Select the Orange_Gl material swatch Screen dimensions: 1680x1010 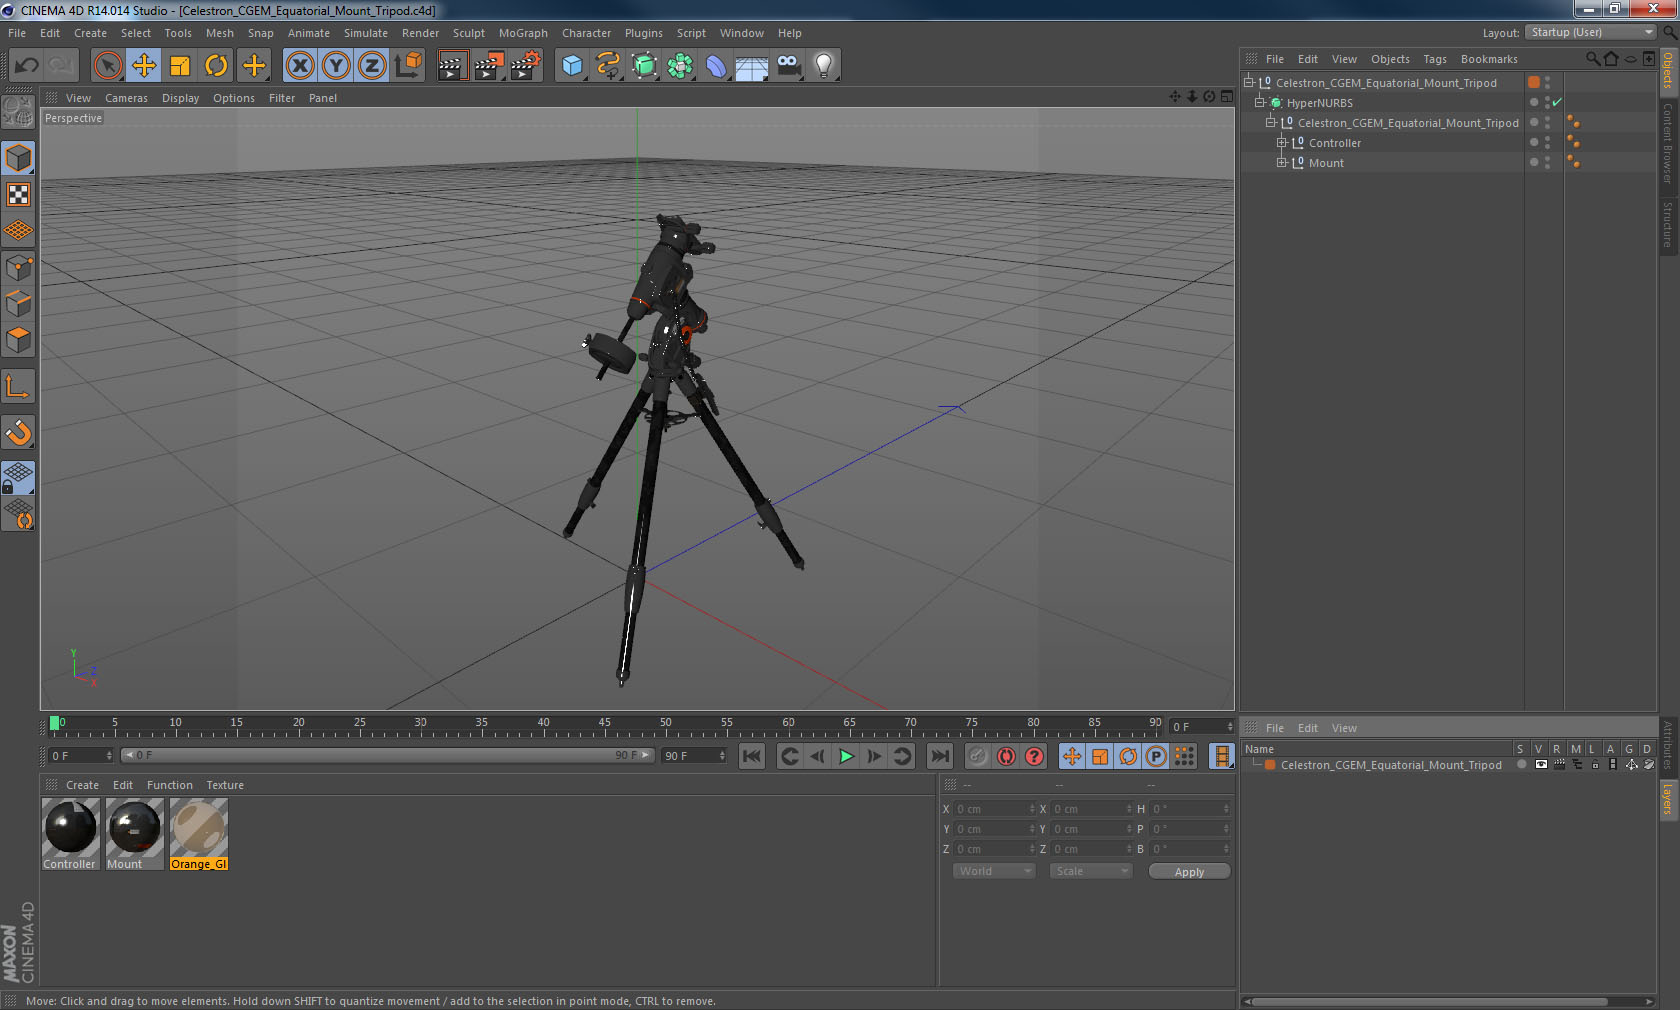point(199,834)
